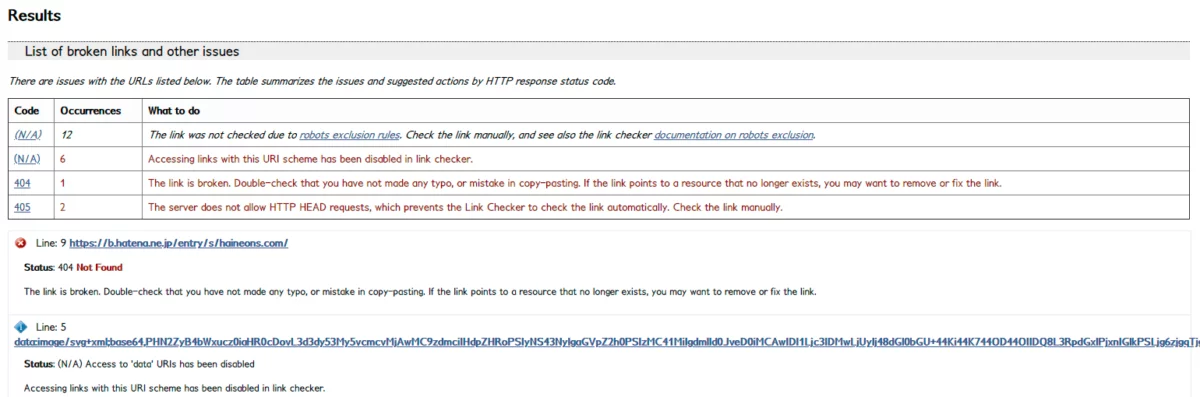
Task: Click 'Line: 9' label text
Action: tap(51, 243)
